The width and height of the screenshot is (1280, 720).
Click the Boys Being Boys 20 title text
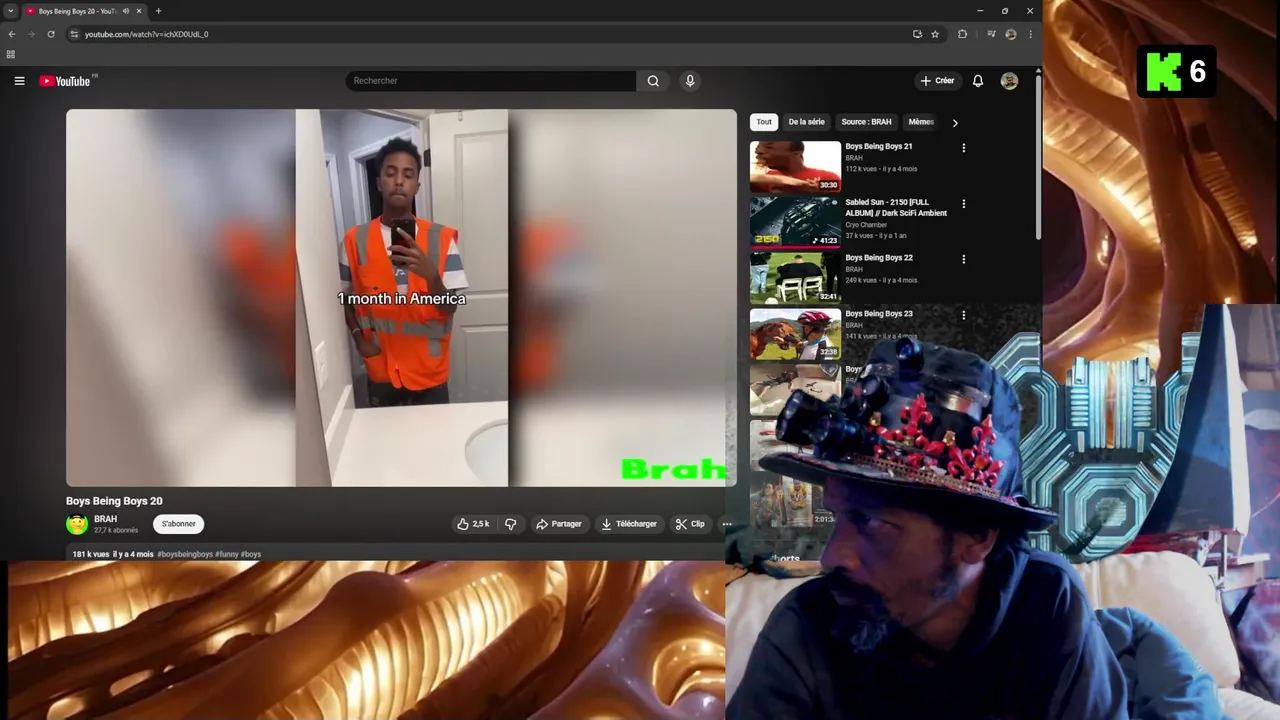pyautogui.click(x=114, y=501)
